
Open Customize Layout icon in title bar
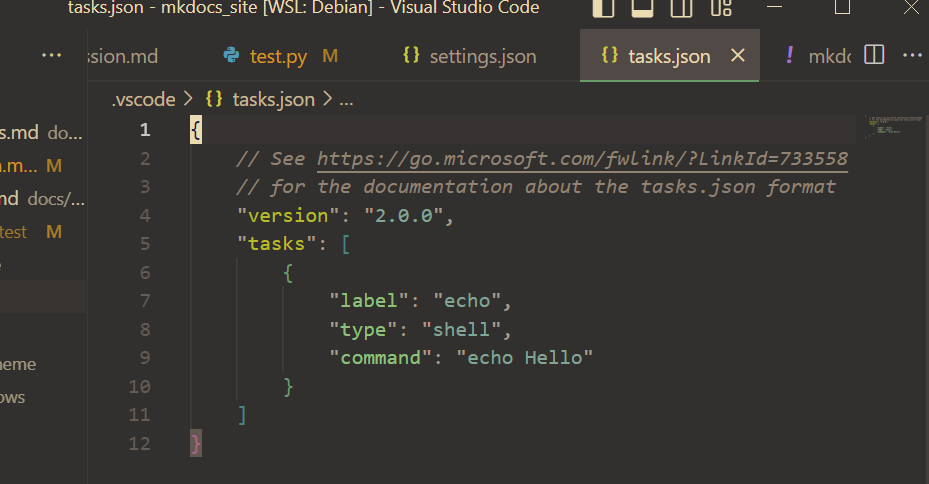(721, 8)
